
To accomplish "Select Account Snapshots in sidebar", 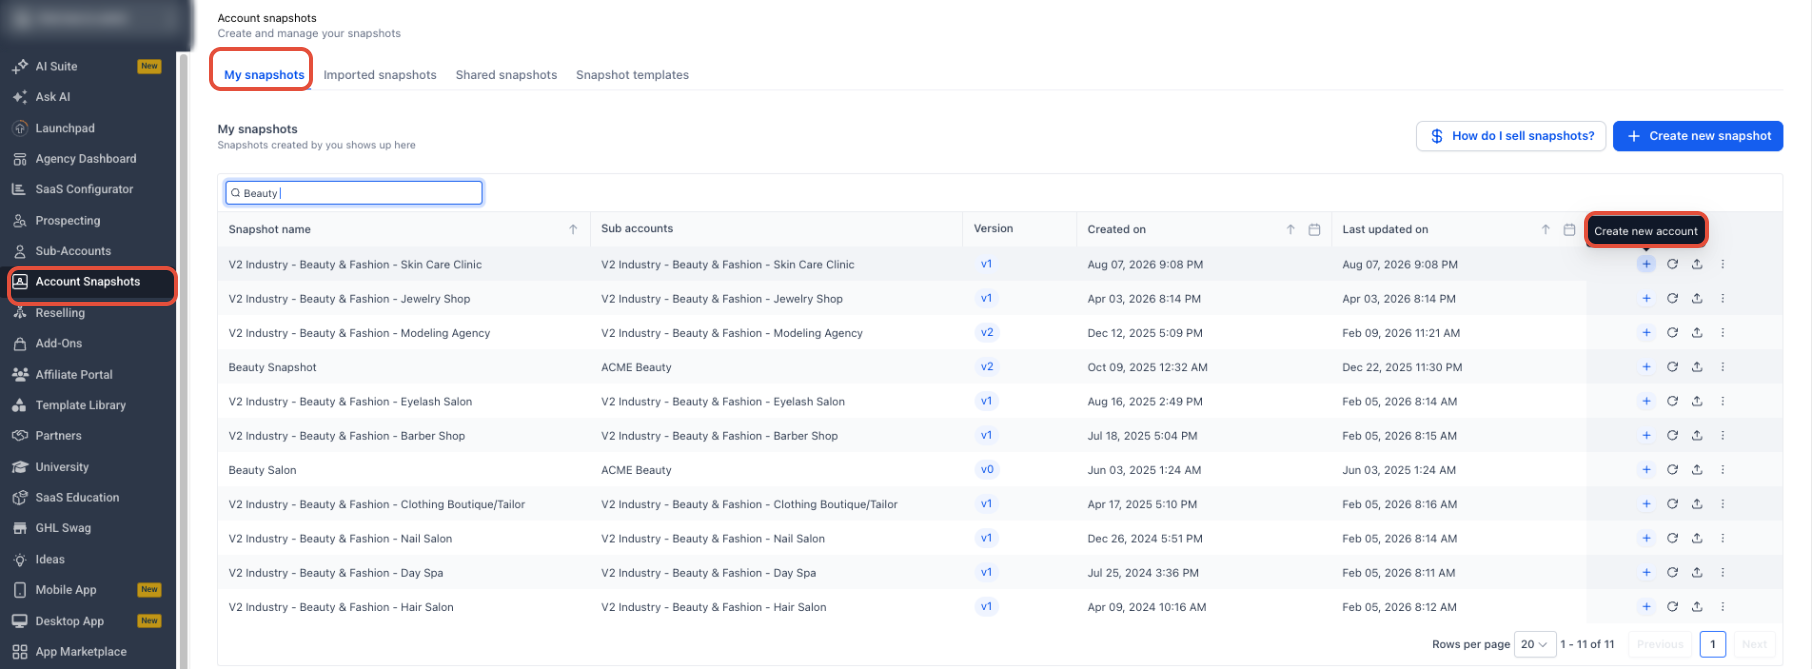I will pyautogui.click(x=88, y=282).
